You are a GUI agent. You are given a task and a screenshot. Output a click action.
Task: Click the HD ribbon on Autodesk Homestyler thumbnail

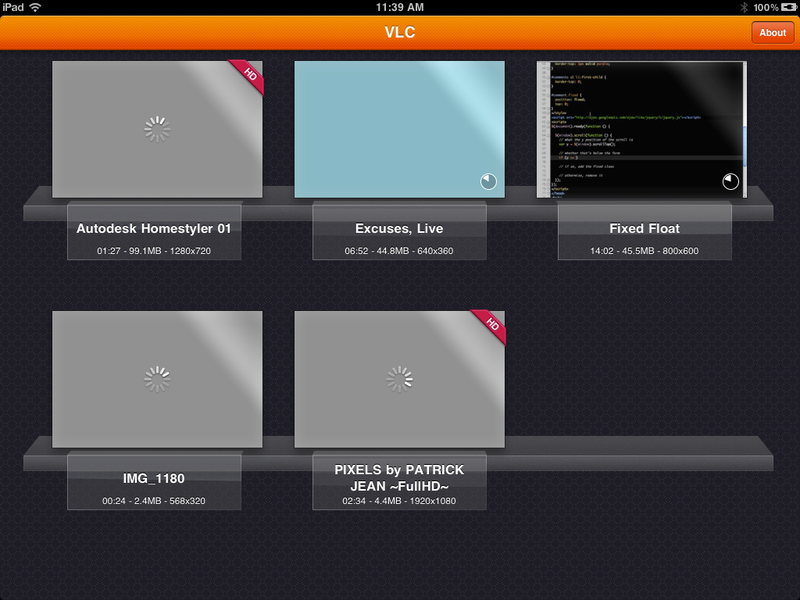[248, 76]
